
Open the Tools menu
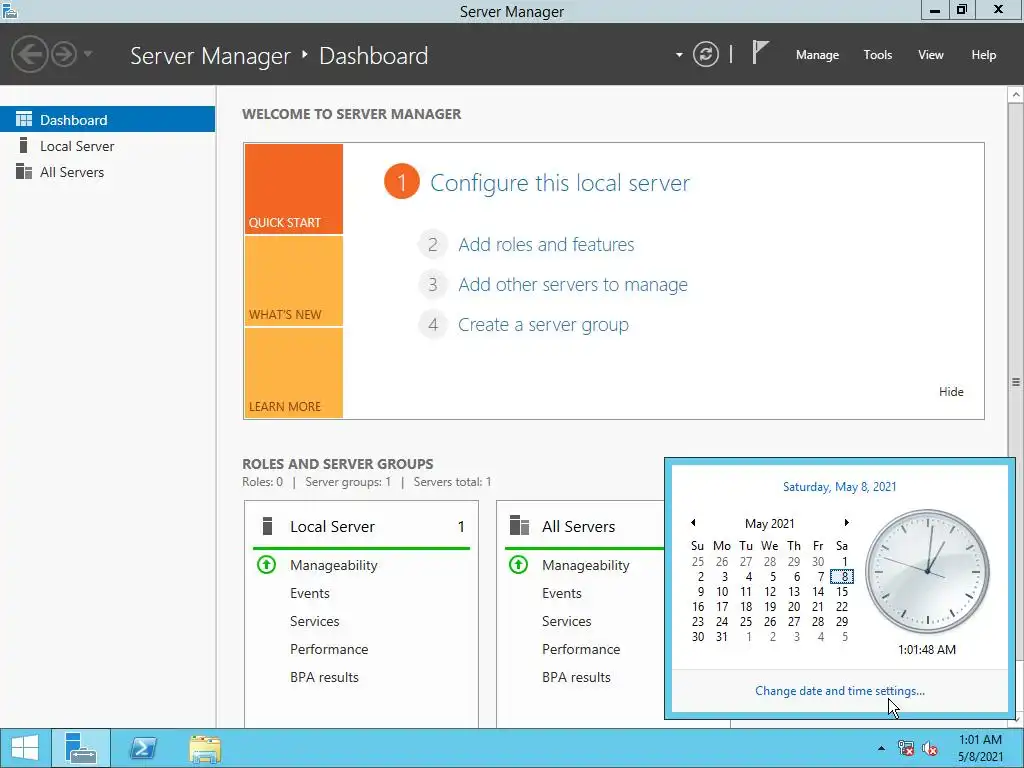coord(877,55)
